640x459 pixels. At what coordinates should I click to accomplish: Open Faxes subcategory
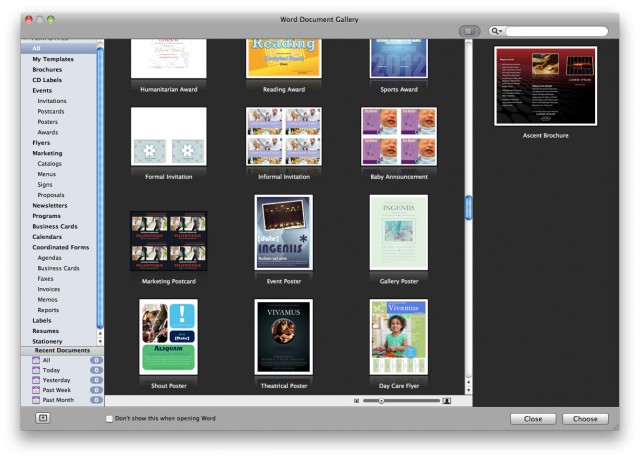(x=45, y=279)
